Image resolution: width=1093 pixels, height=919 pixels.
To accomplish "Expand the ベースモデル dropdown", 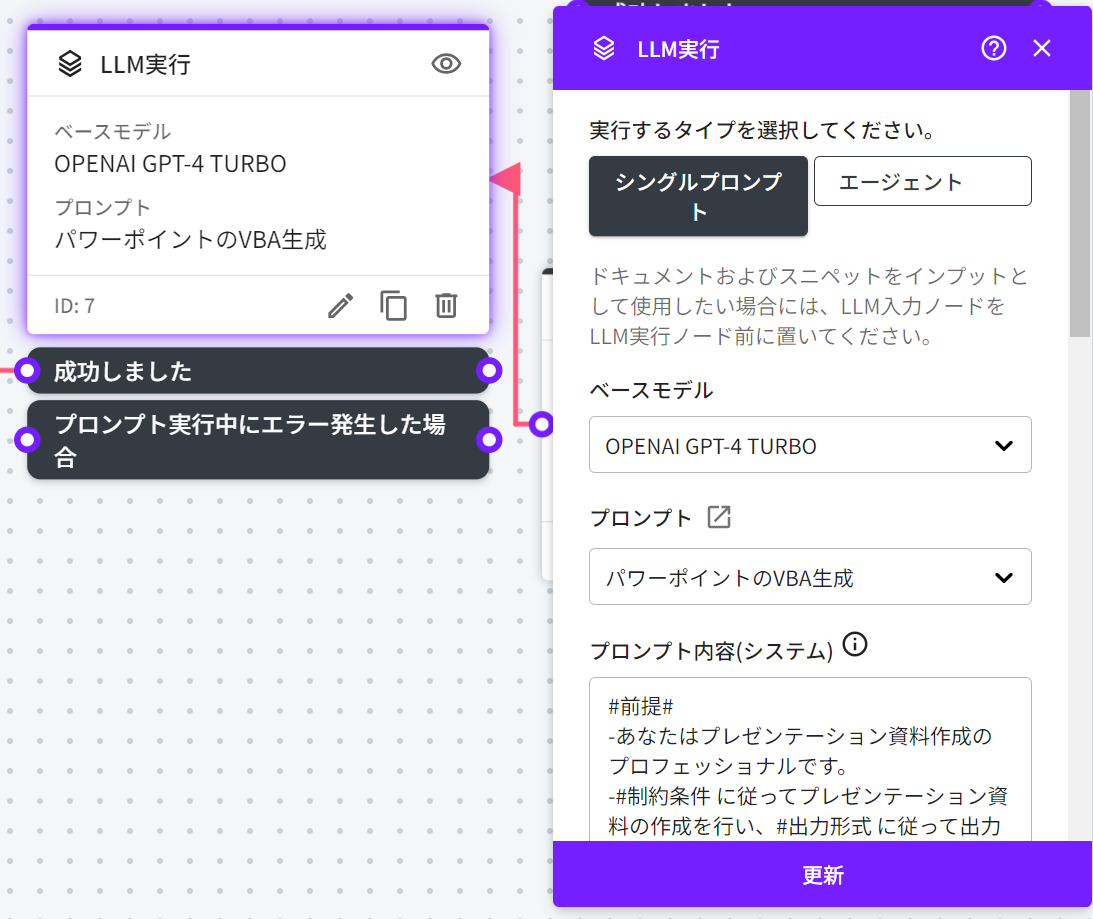I will click(x=810, y=445).
